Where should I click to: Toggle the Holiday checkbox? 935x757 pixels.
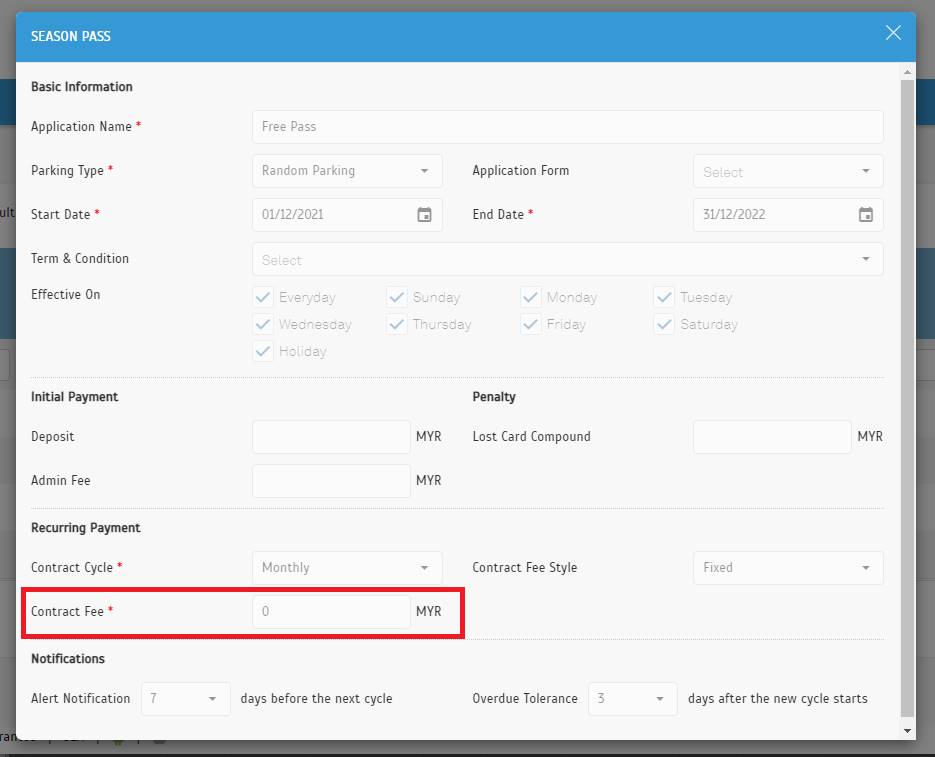point(263,351)
